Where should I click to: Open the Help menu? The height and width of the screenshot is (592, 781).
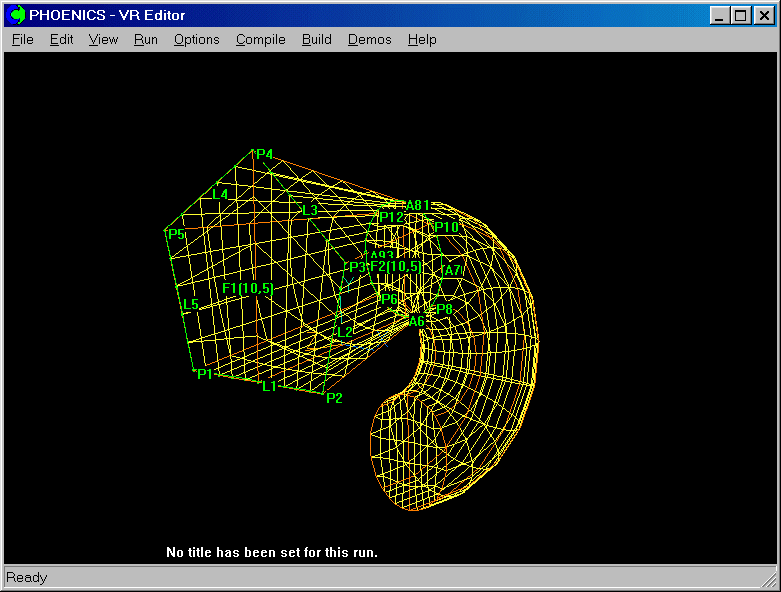pyautogui.click(x=422, y=40)
